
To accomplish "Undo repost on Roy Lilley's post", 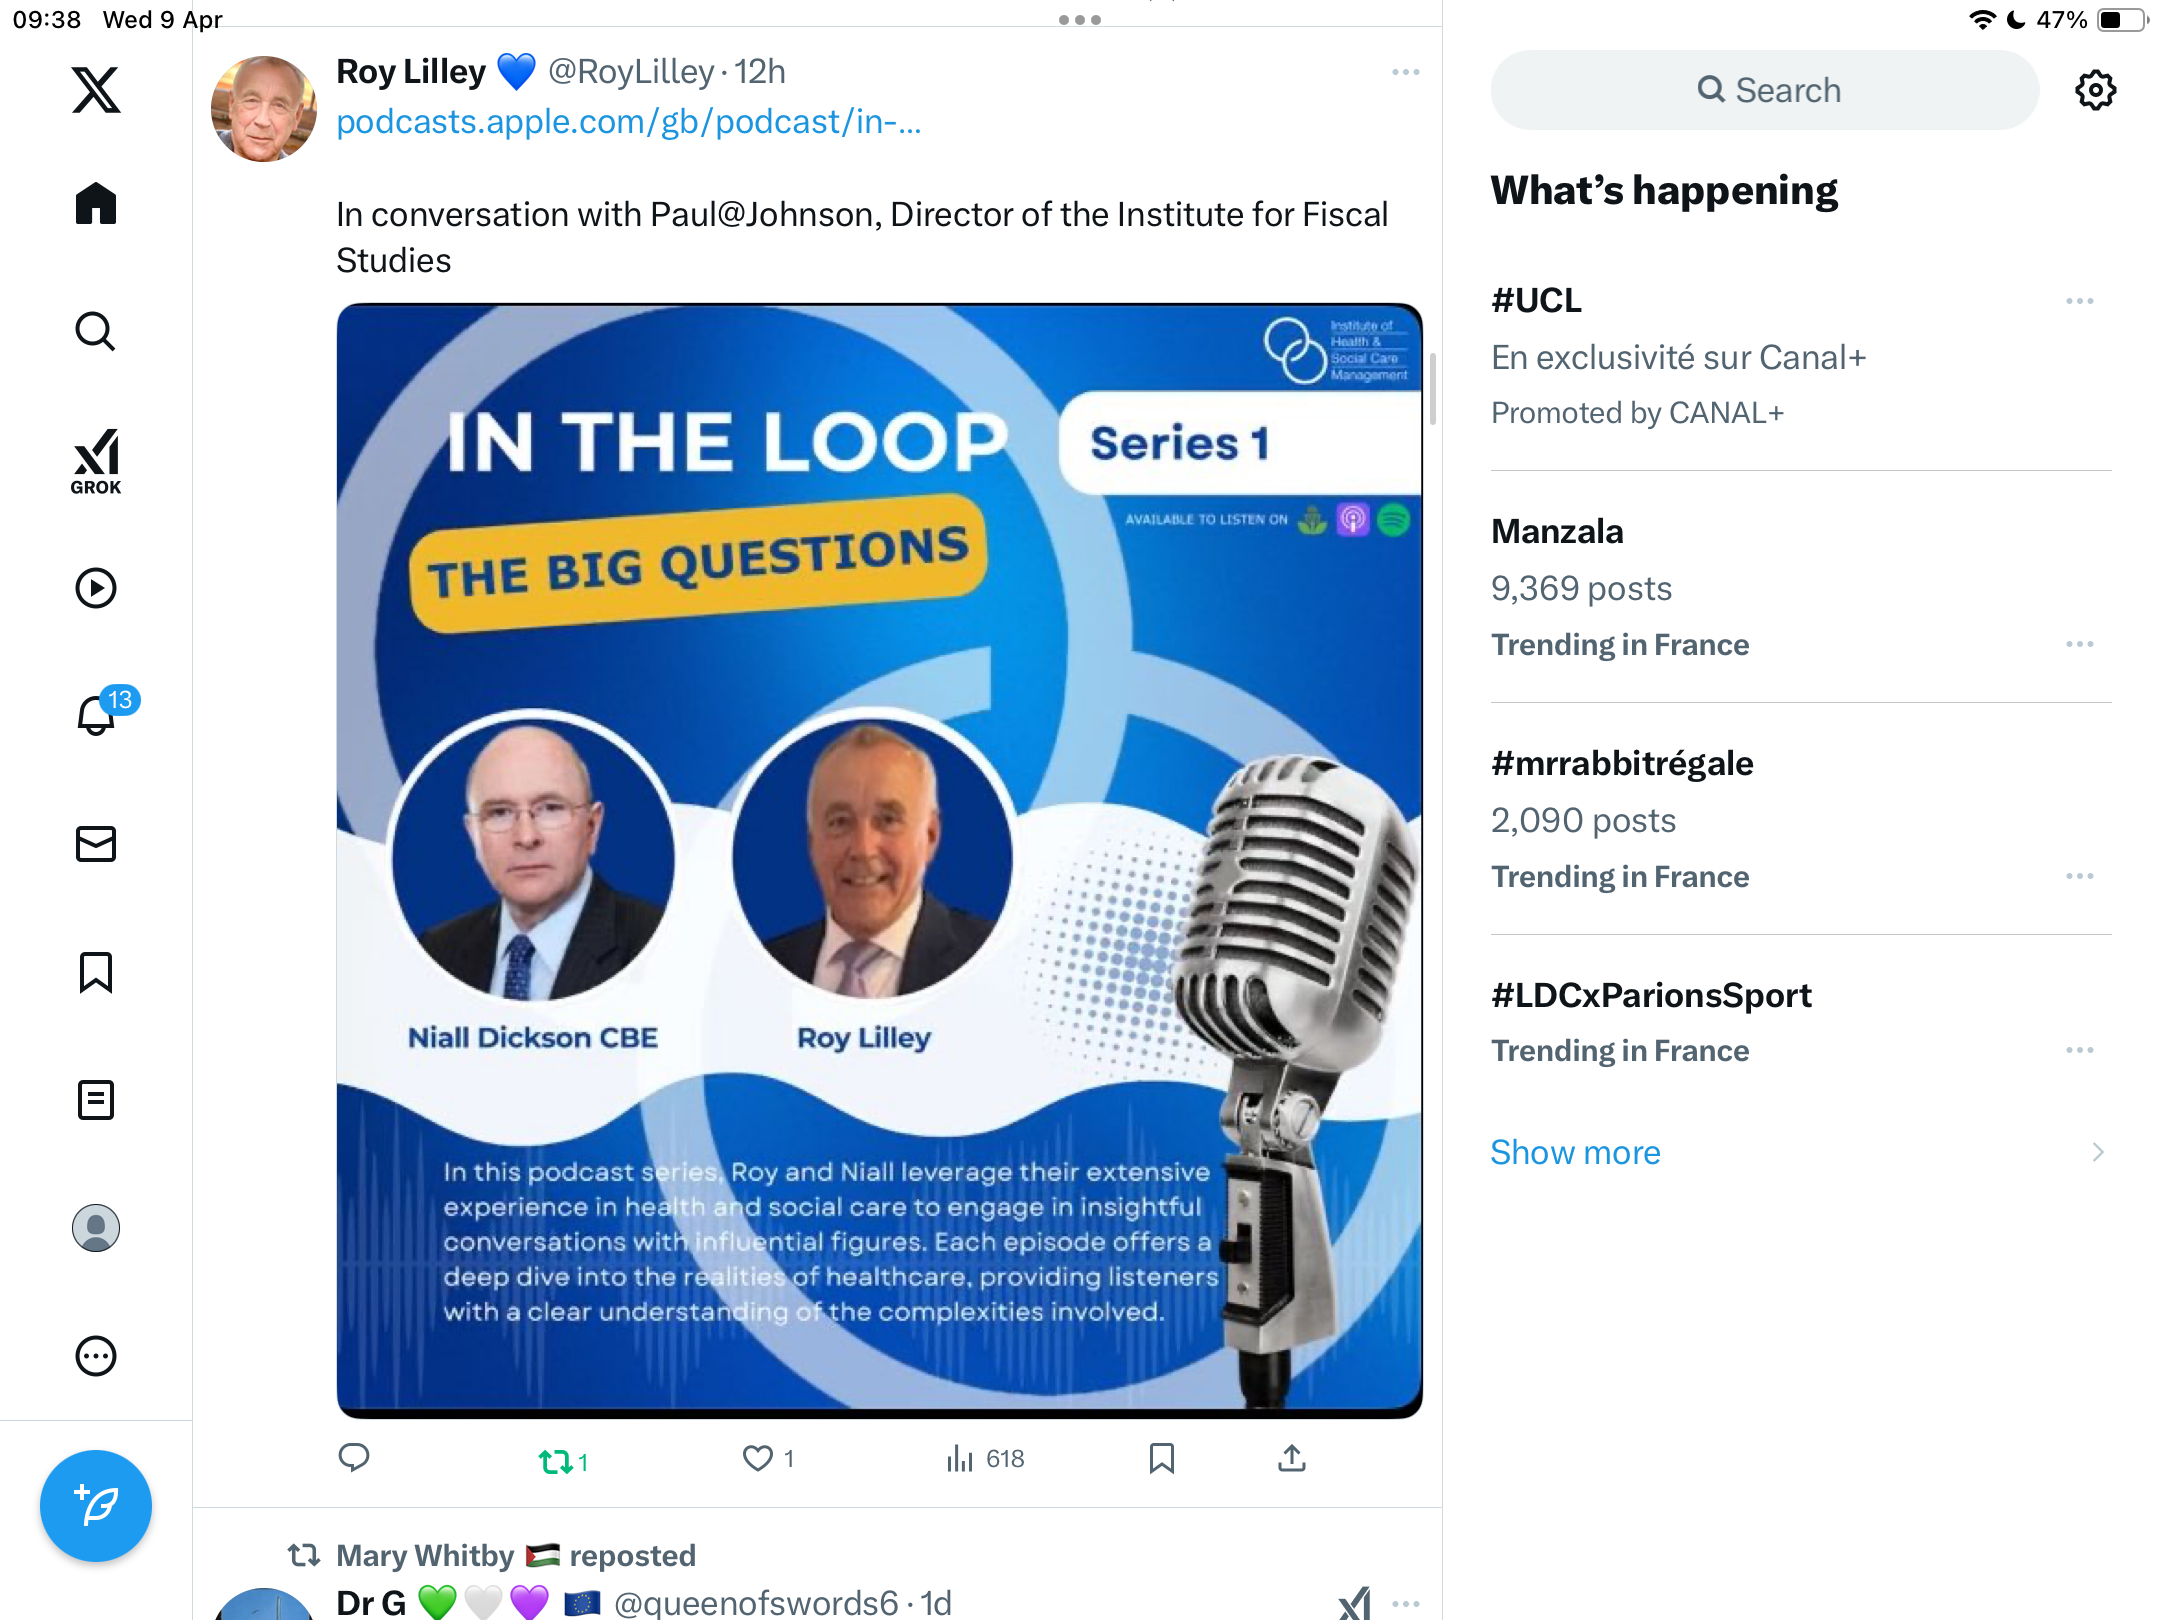I will click(564, 1461).
